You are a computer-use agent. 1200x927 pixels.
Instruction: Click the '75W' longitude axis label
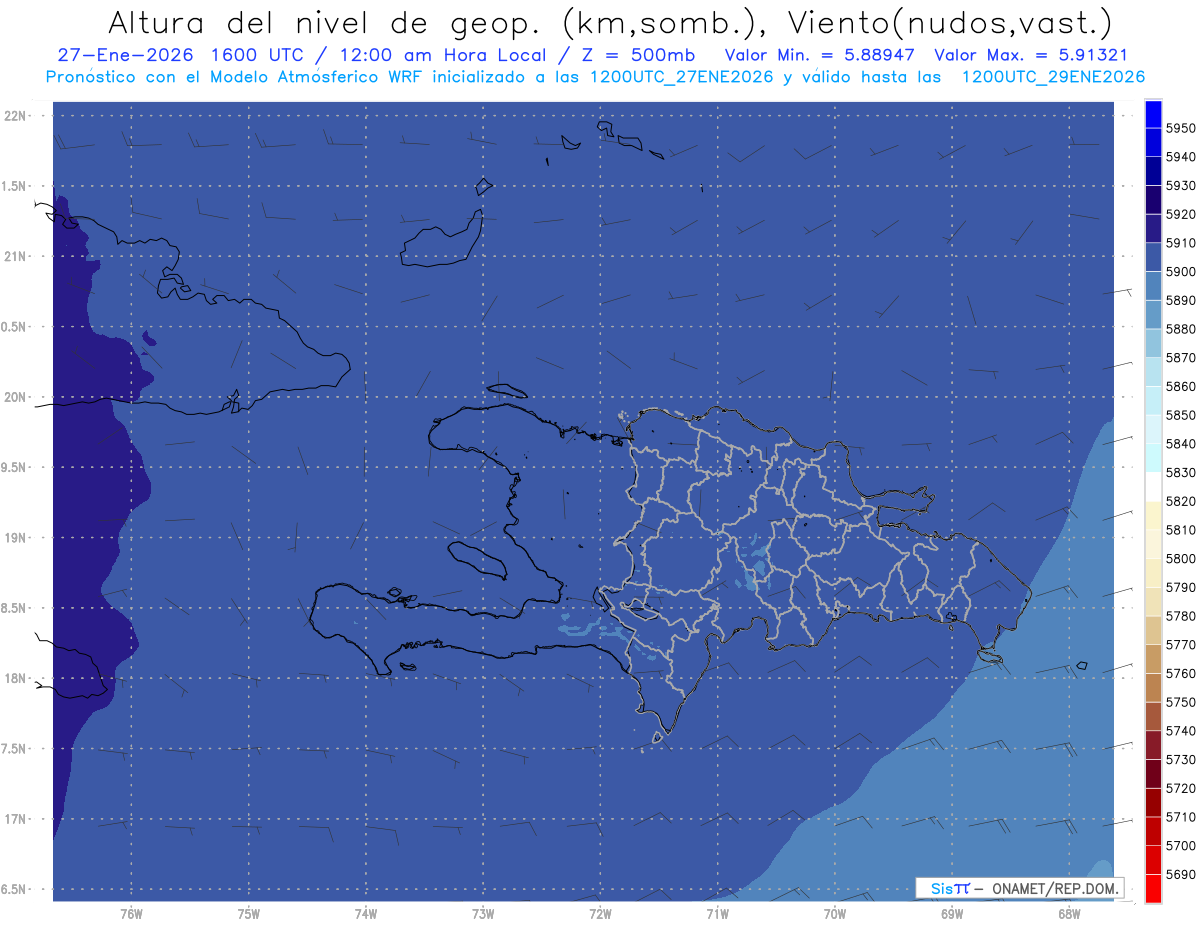249,914
